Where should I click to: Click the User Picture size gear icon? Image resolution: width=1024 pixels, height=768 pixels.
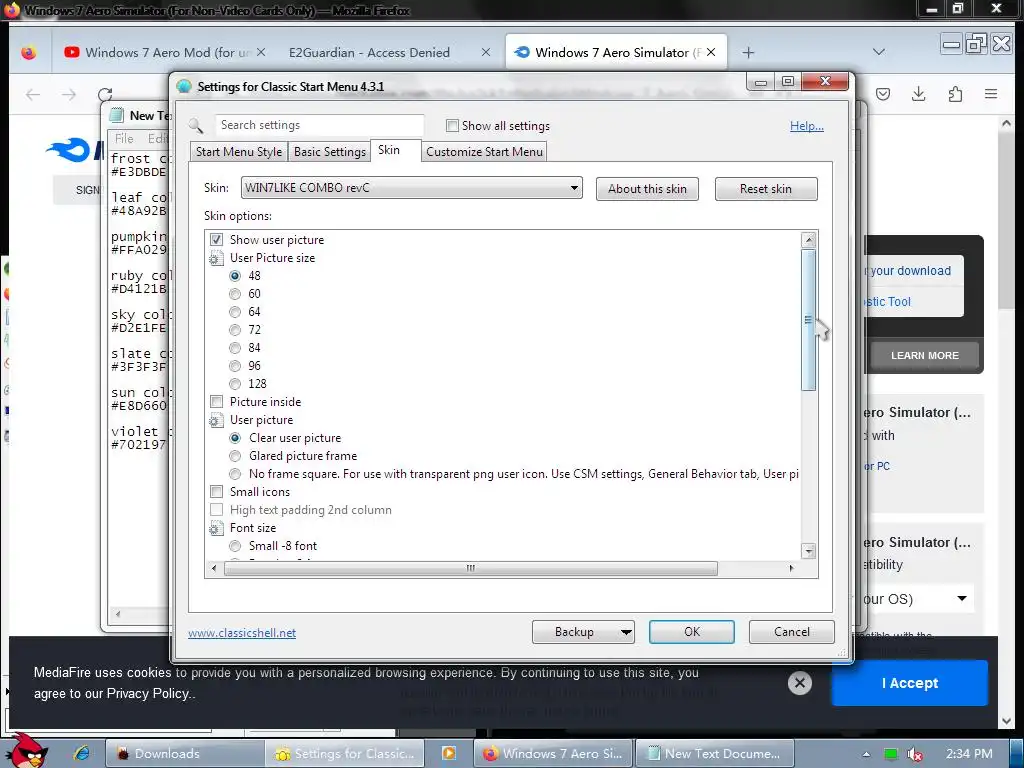pos(216,259)
